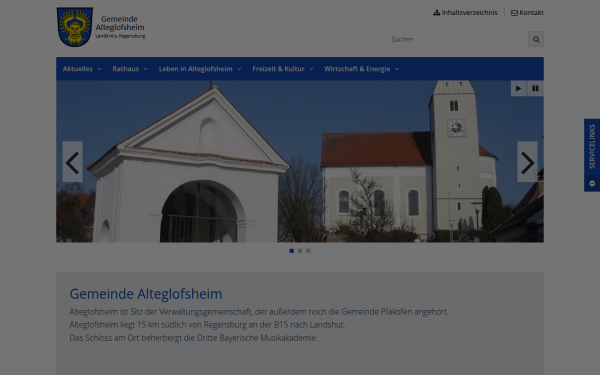
Task: Click the sentence mentioning Dritte Bayerische Musikakademie
Action: tap(194, 338)
